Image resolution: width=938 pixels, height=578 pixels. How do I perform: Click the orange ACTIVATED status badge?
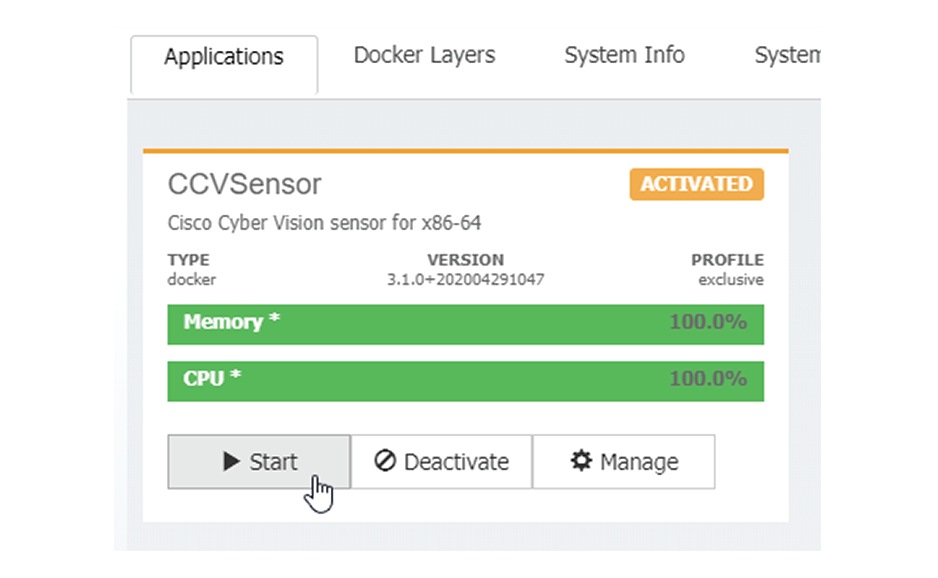coord(695,184)
